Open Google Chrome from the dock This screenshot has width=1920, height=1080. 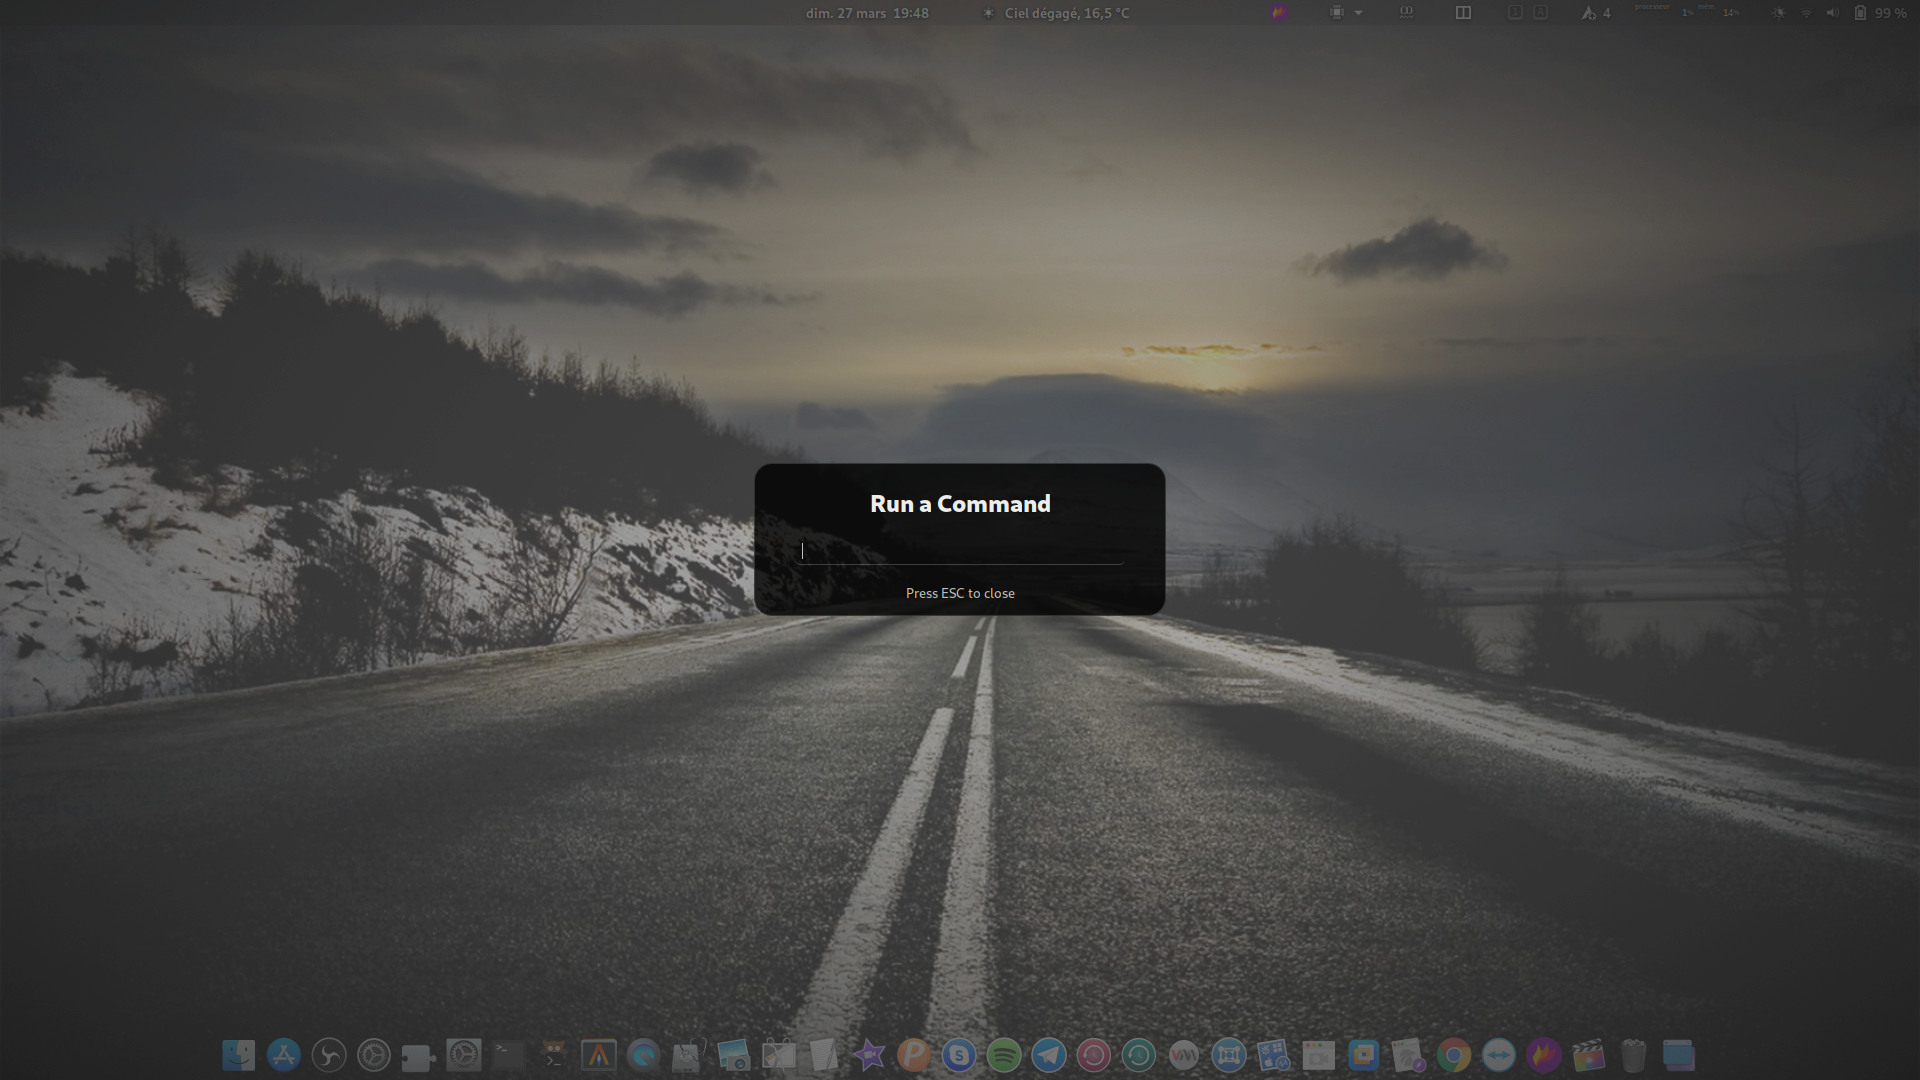(1454, 1055)
